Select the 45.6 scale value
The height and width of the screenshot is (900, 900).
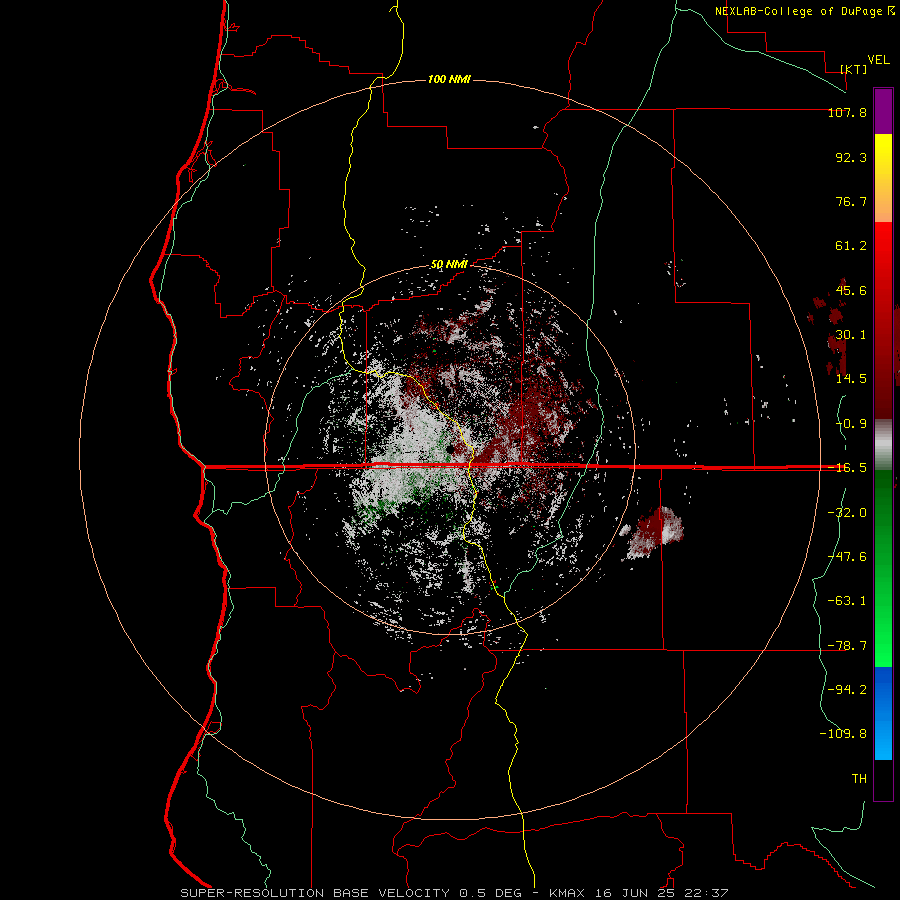click(851, 290)
